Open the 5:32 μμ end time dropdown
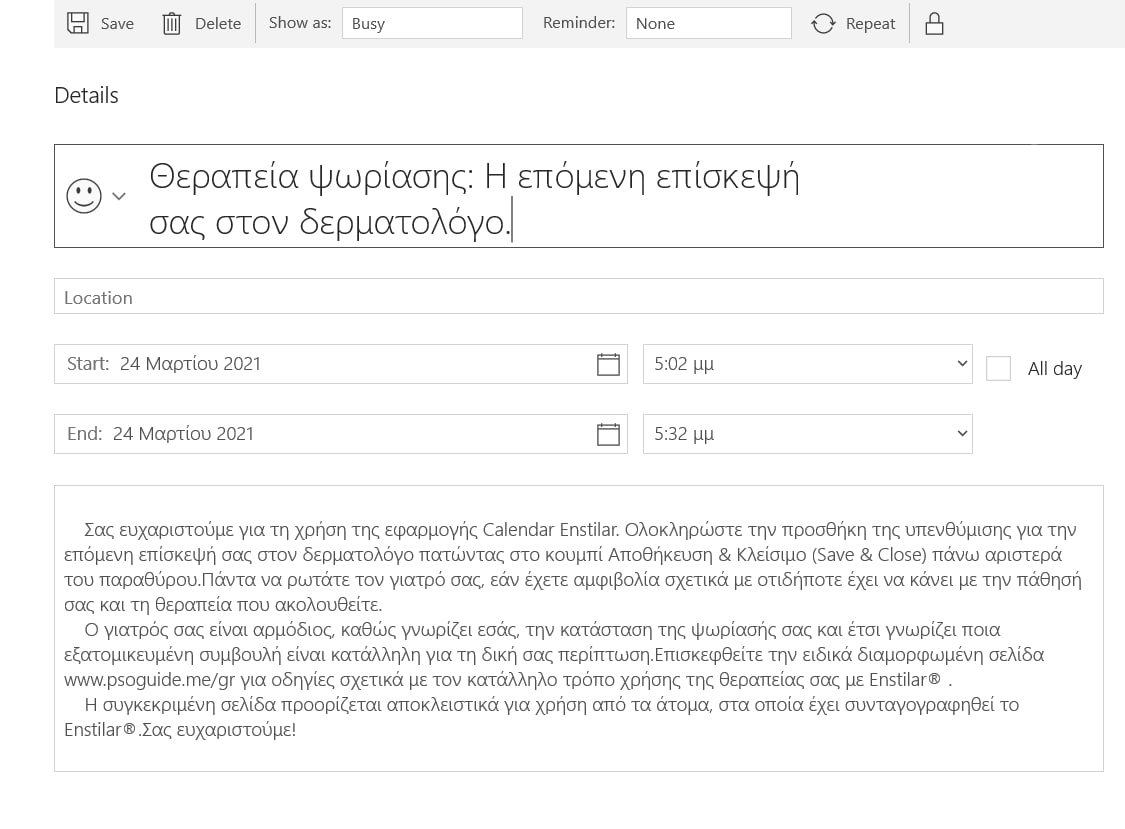 (807, 434)
